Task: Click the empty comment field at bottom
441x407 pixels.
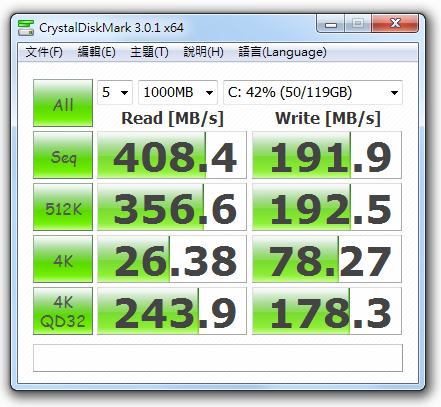Action: [218, 358]
